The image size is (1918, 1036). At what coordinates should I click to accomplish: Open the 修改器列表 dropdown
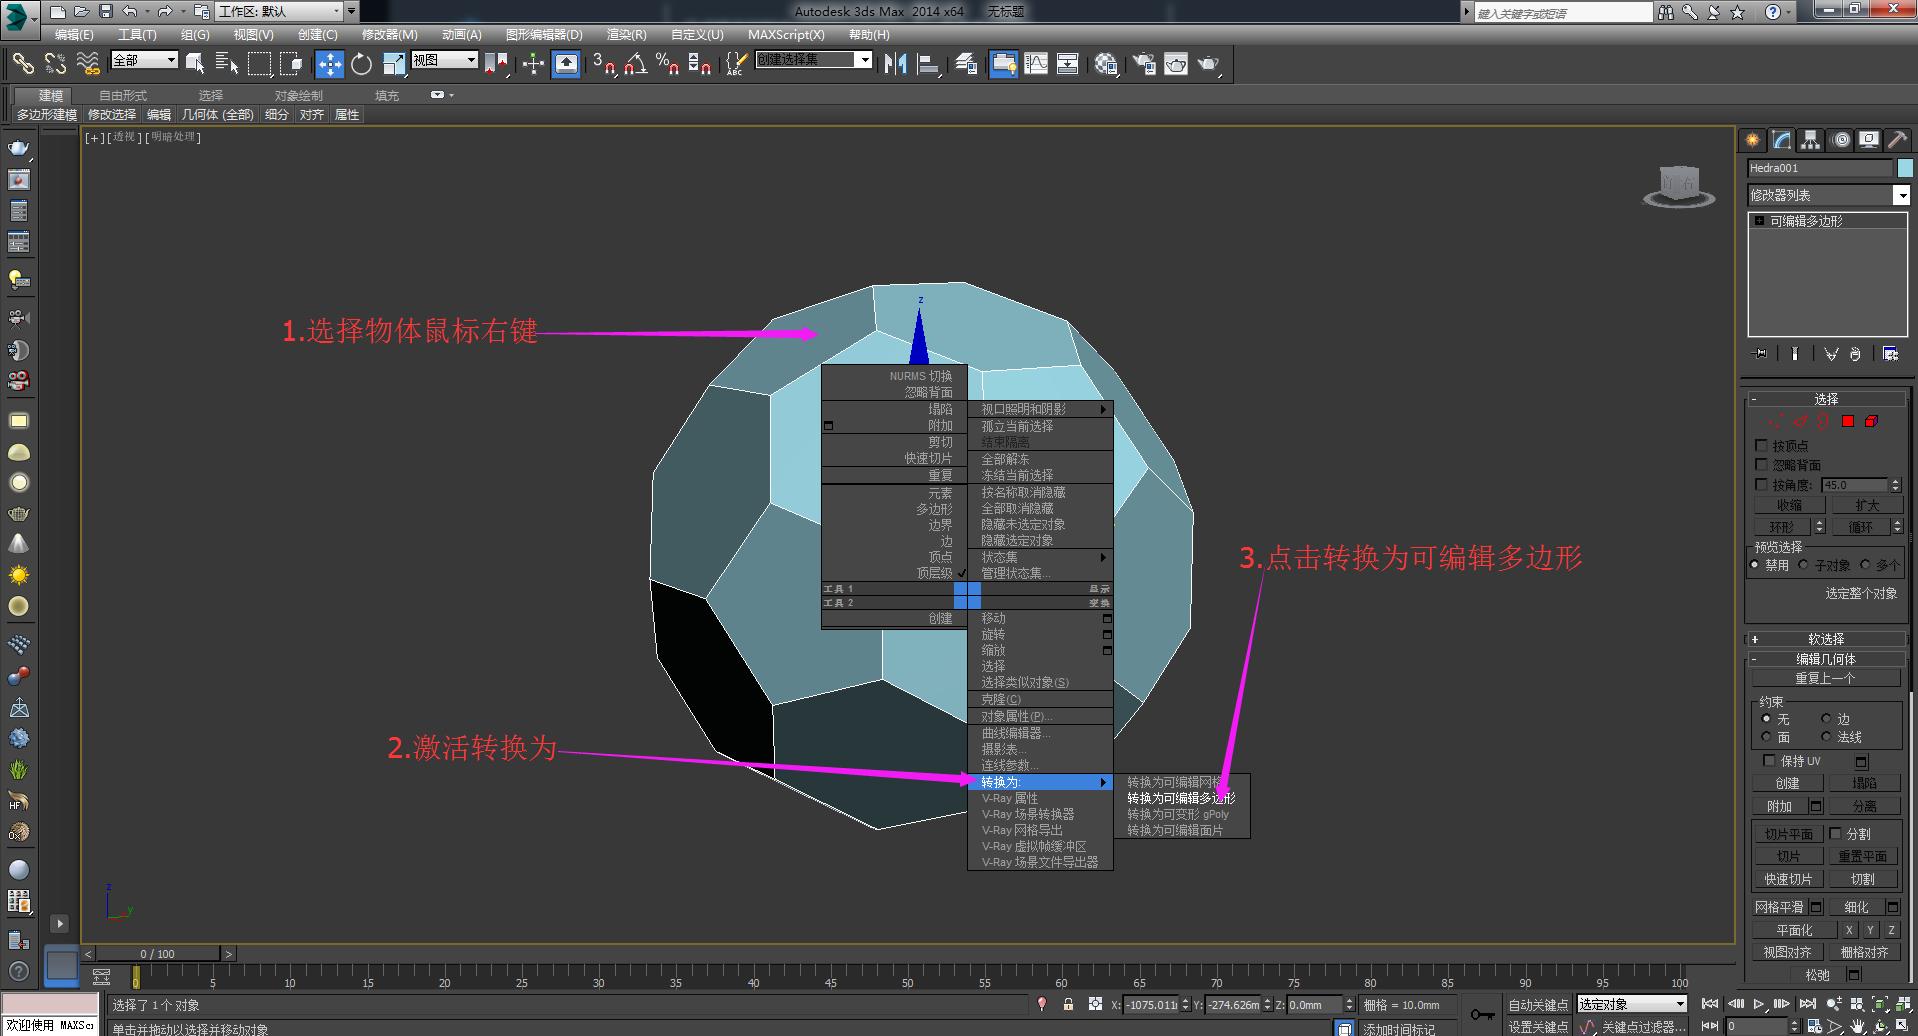pos(1905,195)
